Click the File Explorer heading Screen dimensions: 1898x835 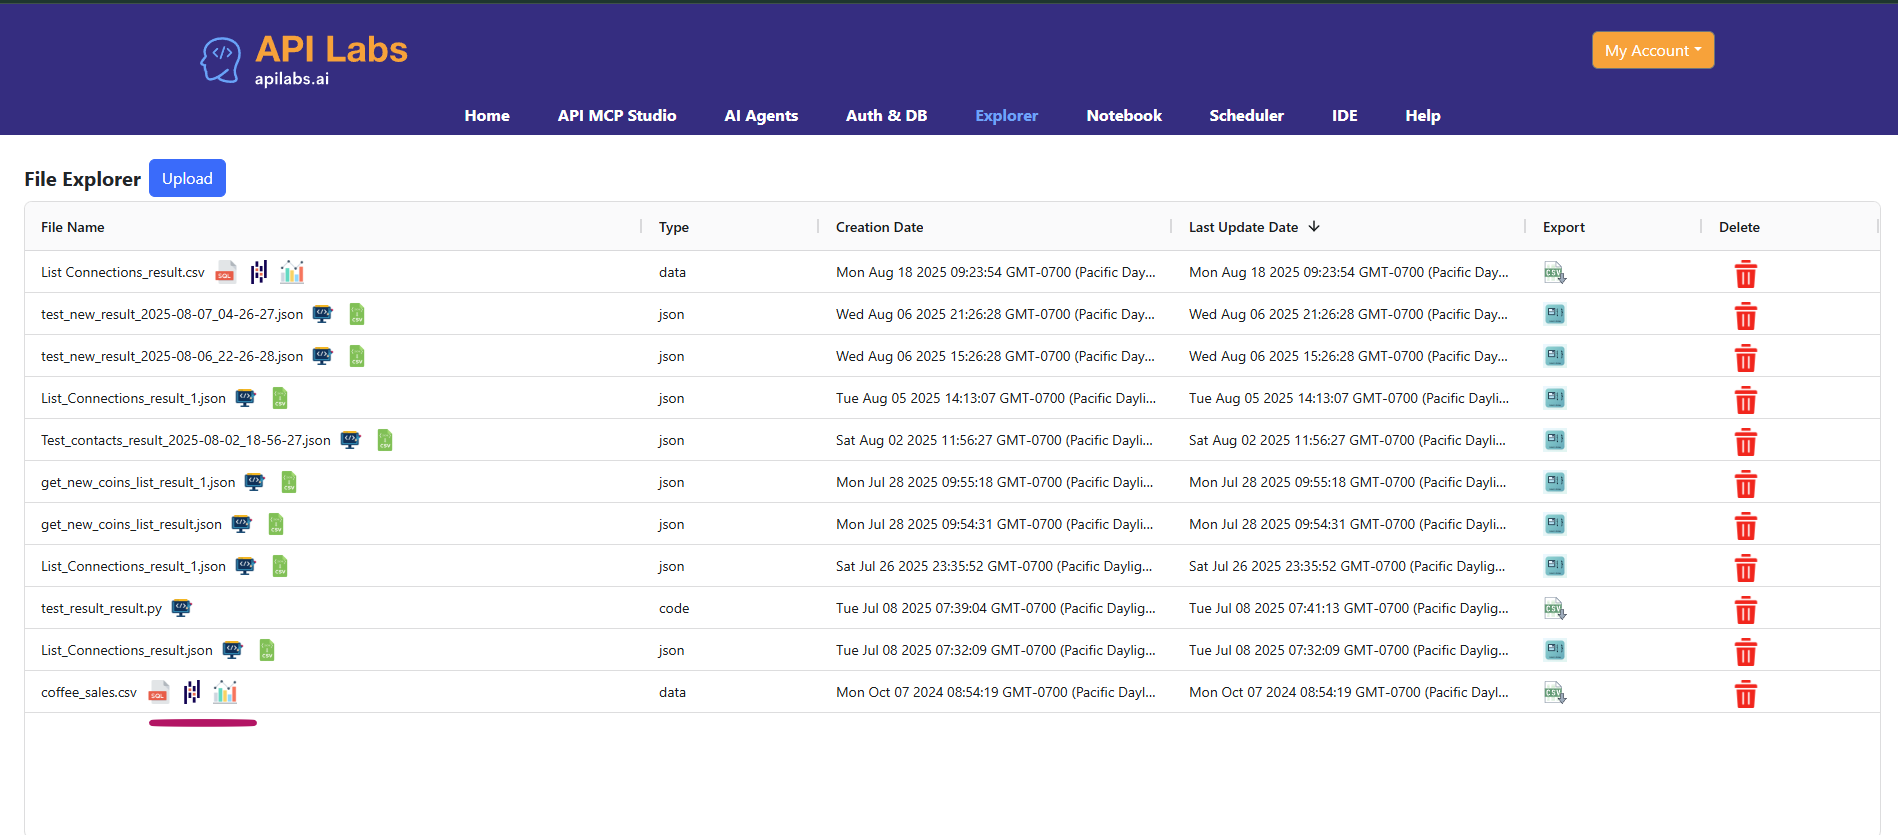(83, 179)
